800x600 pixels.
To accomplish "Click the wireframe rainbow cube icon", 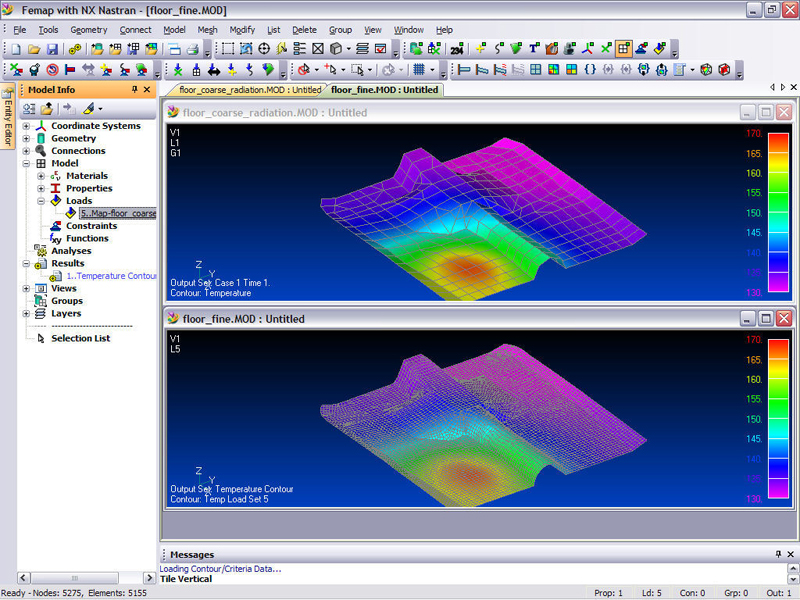I will click(x=706, y=69).
